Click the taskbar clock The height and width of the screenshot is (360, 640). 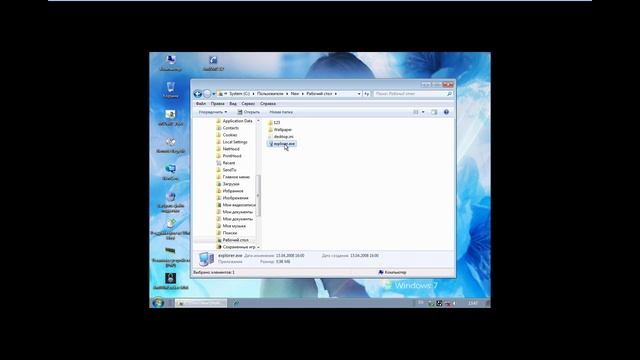pos(473,303)
